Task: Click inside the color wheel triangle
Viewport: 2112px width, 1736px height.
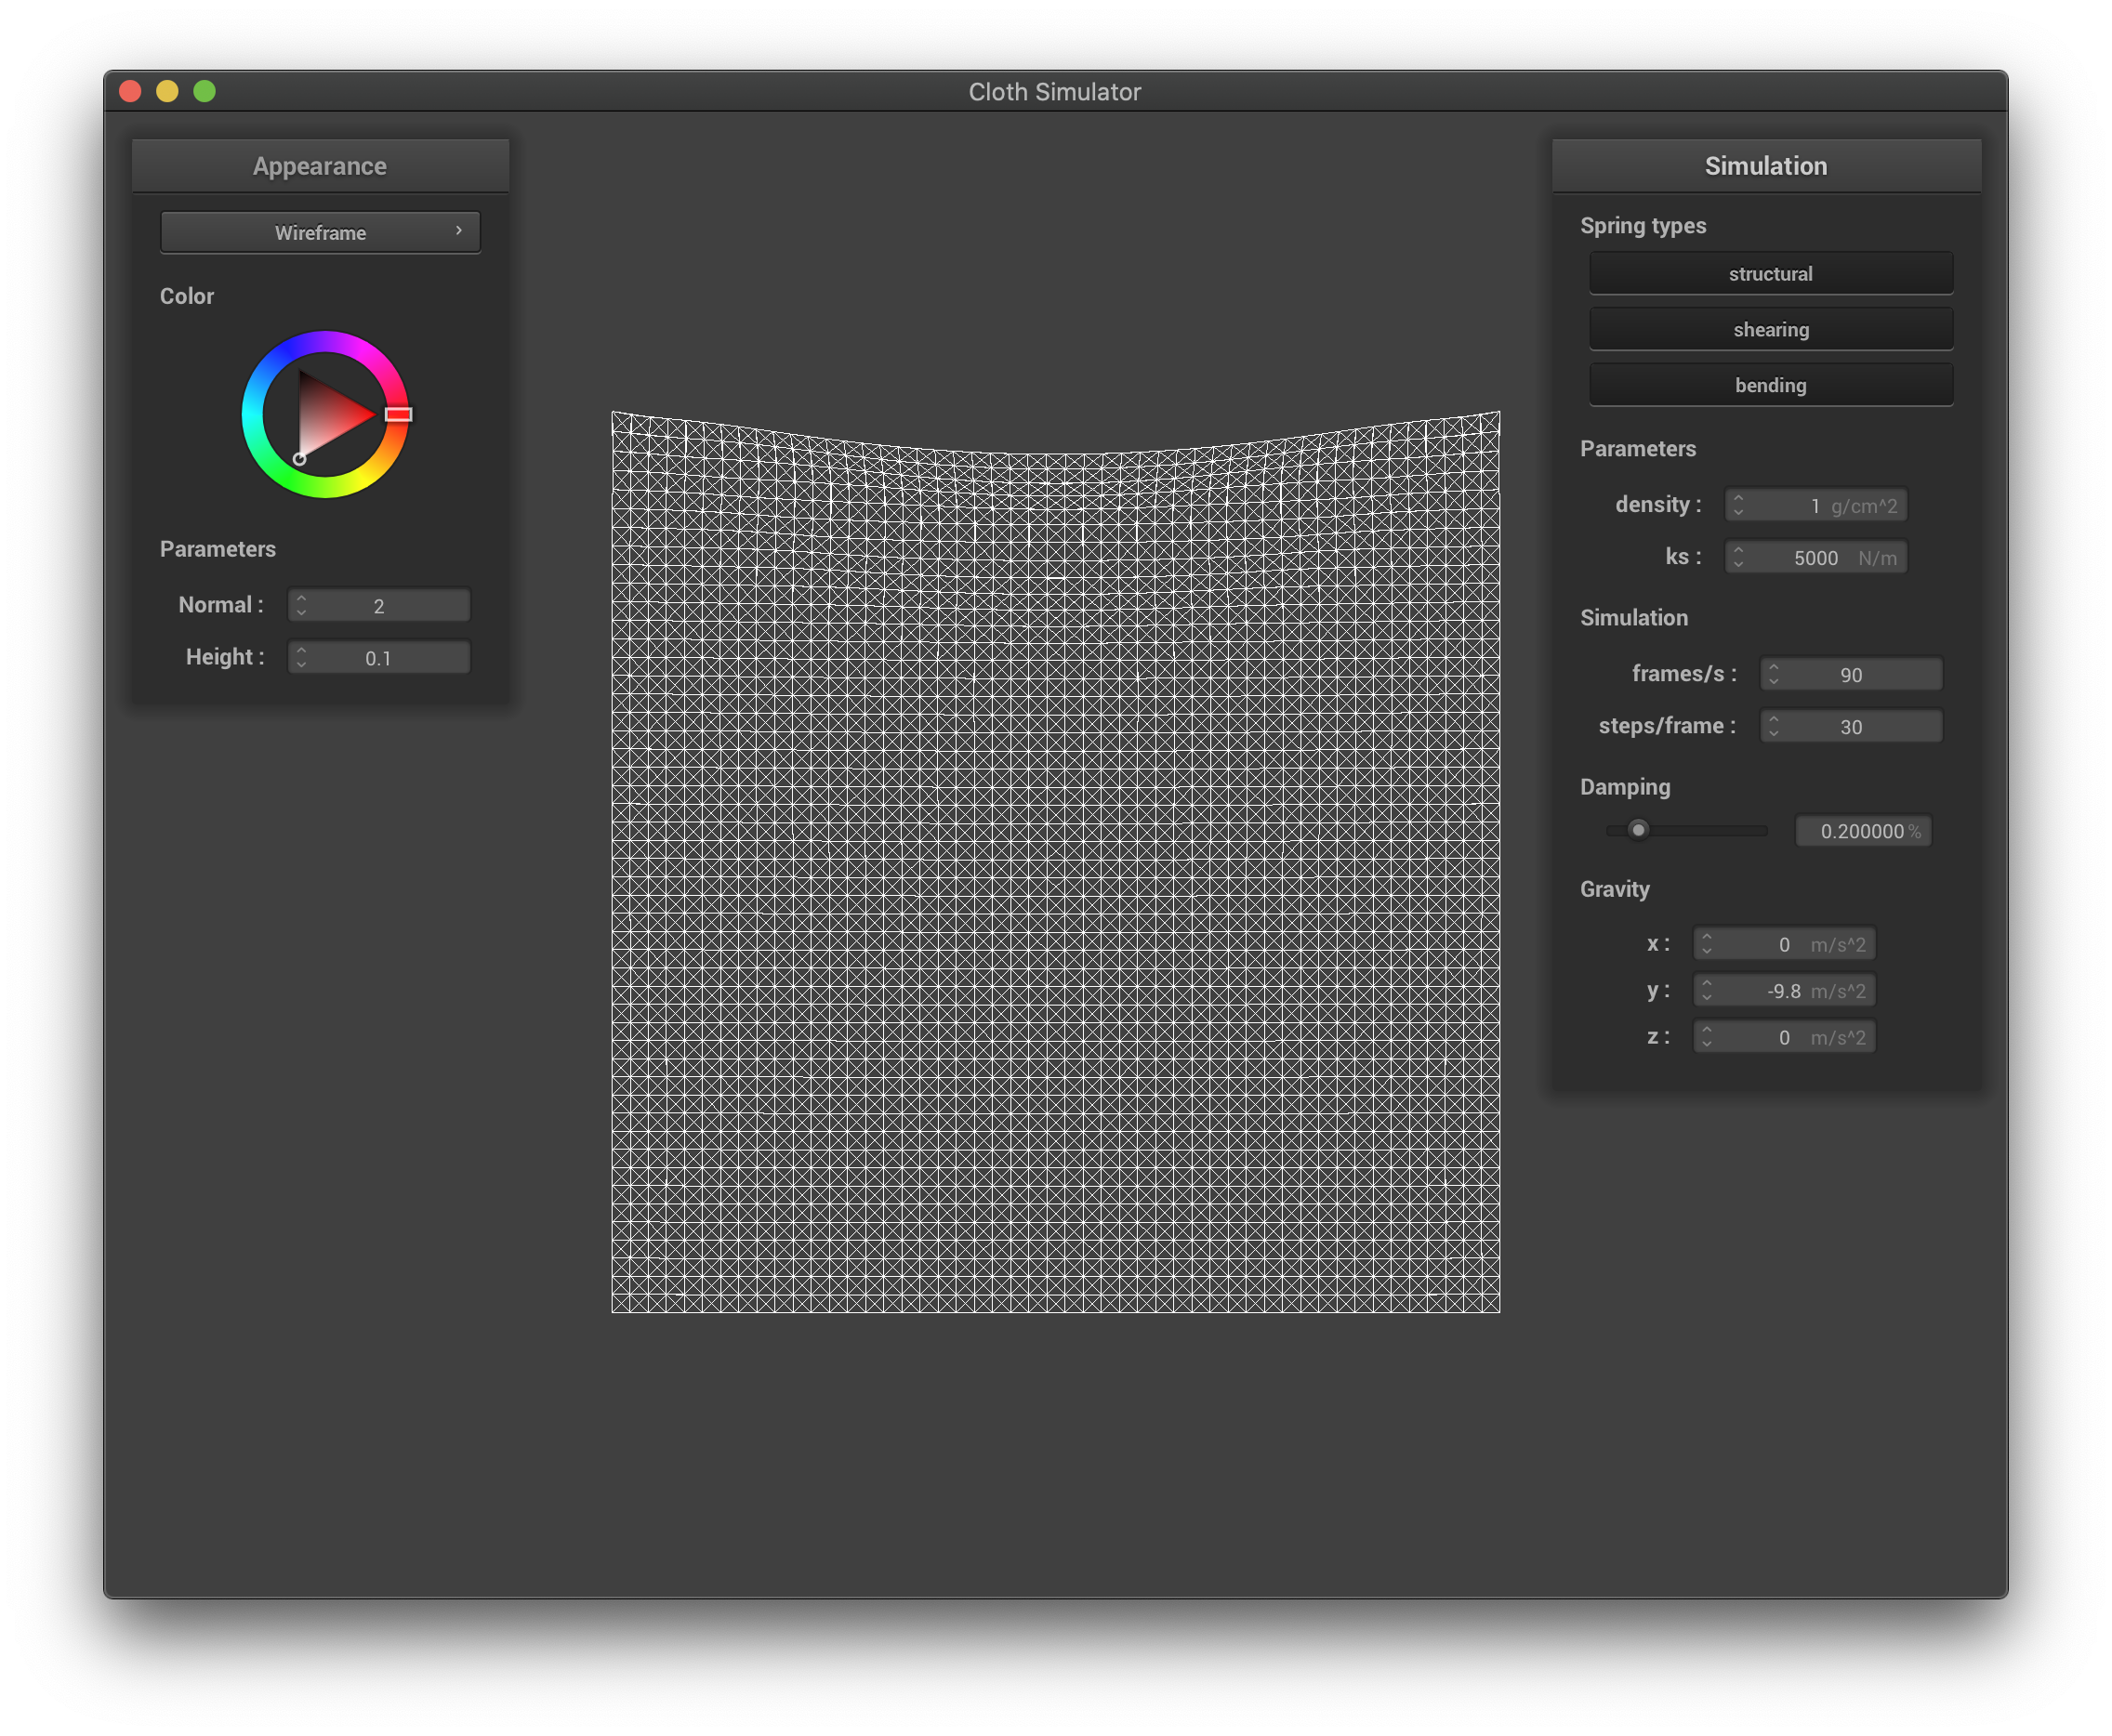Action: (328, 415)
